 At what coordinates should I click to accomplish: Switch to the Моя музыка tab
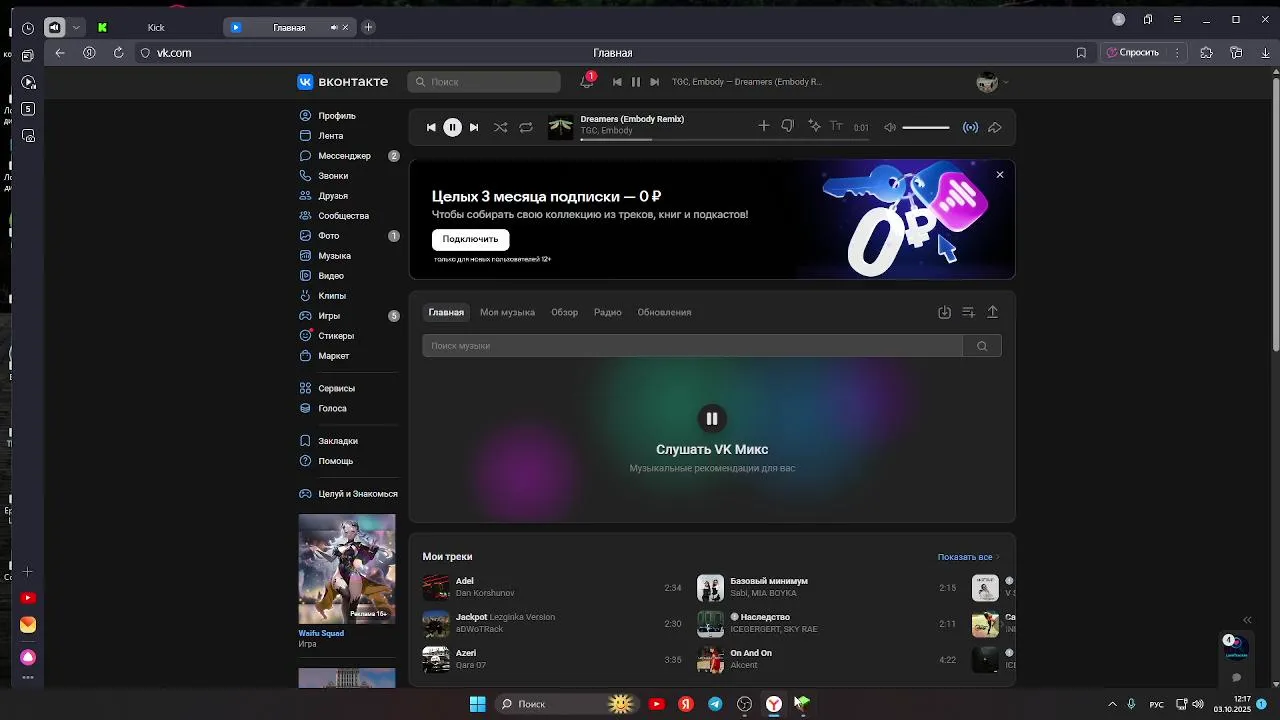pyautogui.click(x=507, y=312)
